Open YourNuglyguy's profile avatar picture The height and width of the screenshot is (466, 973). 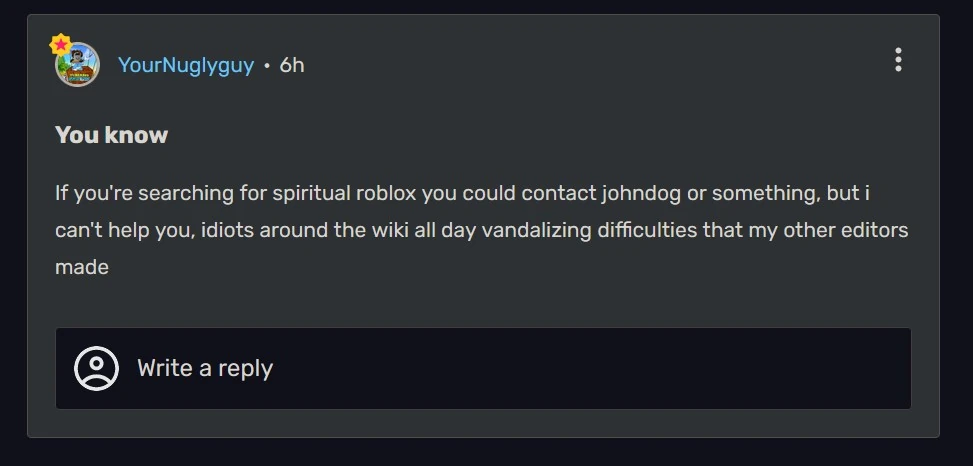point(78,66)
